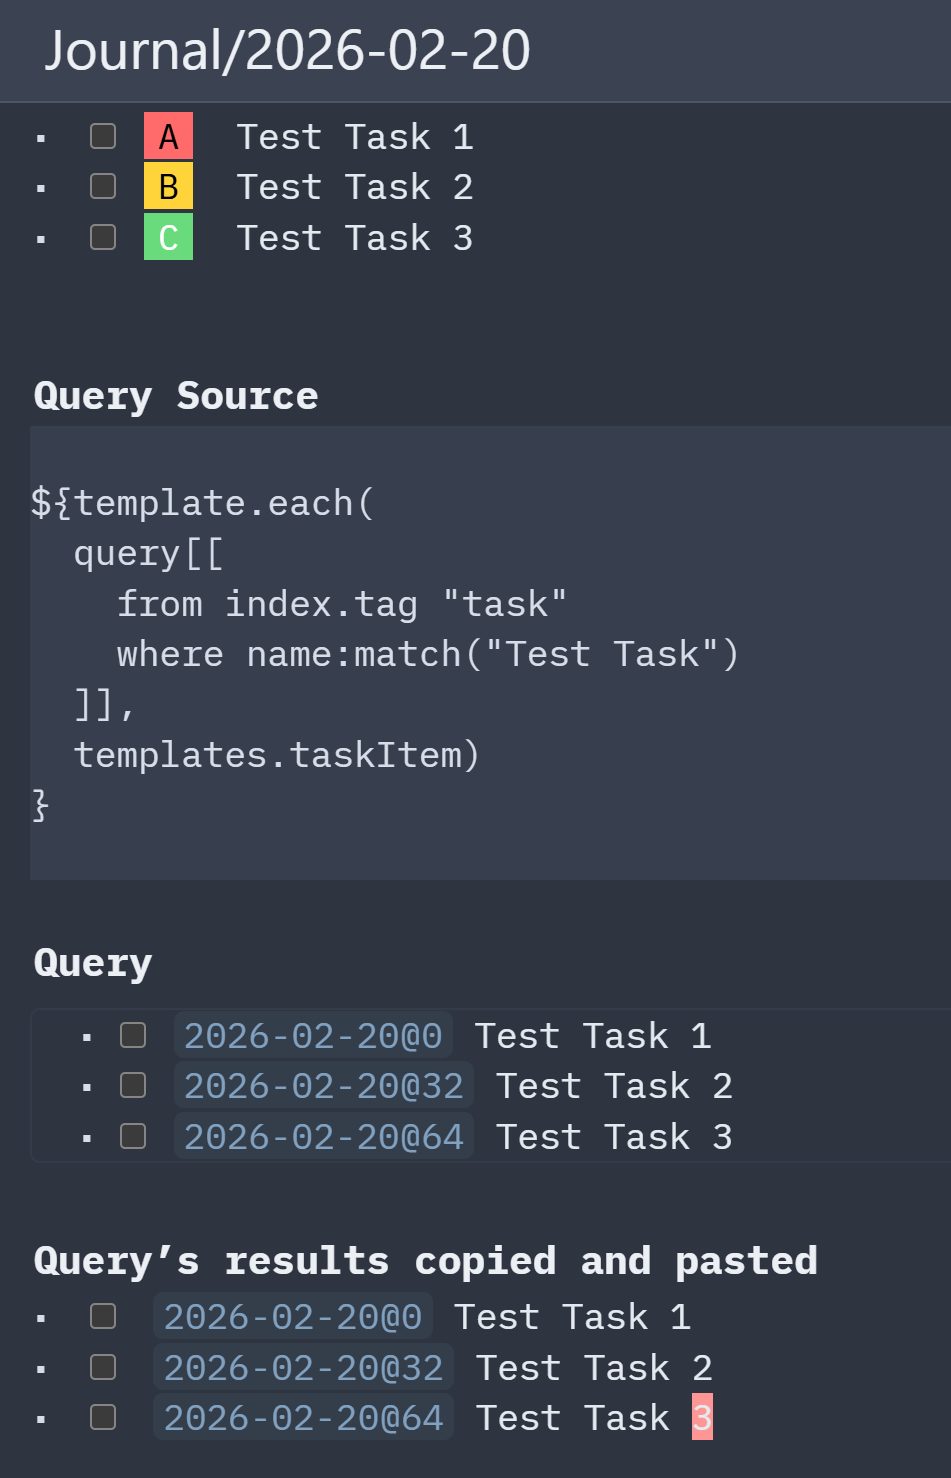Click the red priority A badge
Image resolution: width=951 pixels, height=1478 pixels.
tap(168, 136)
